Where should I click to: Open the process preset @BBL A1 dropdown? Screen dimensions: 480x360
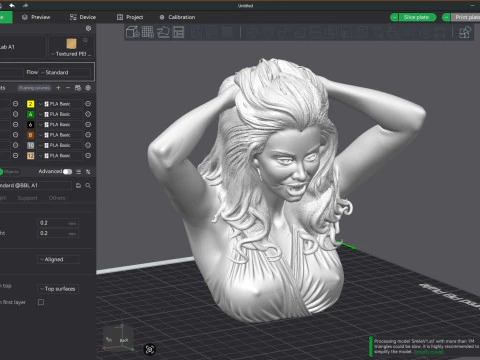click(x=35, y=185)
